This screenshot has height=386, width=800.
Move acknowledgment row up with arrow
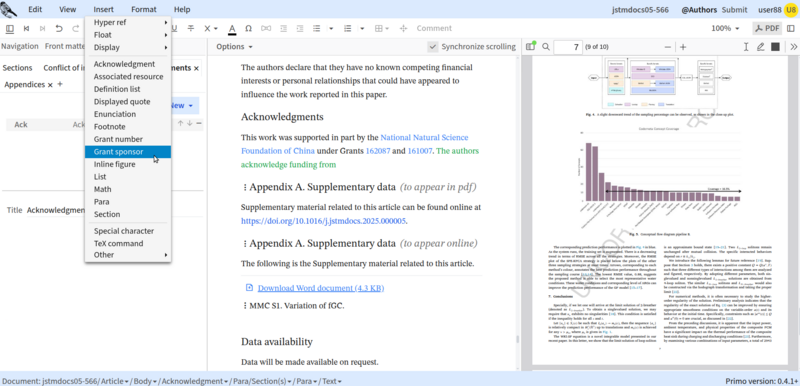pyautogui.click(x=180, y=123)
